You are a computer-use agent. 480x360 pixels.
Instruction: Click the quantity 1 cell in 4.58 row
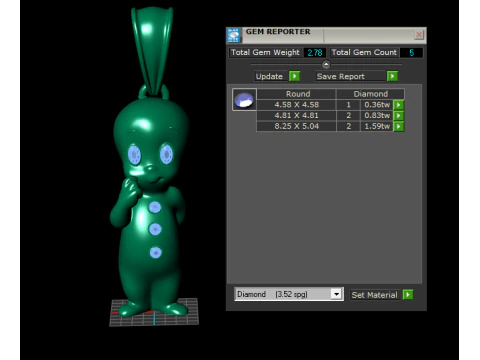(x=348, y=105)
